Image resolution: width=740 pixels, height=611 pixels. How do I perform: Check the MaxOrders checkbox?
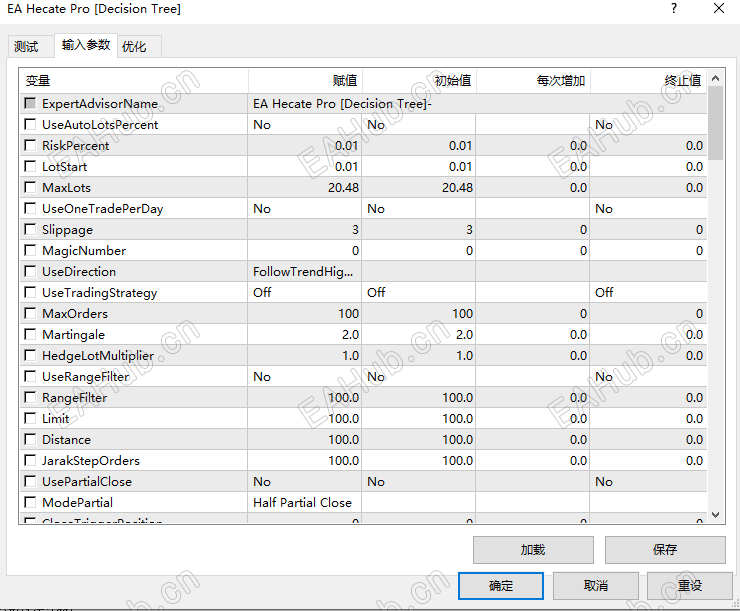point(30,313)
